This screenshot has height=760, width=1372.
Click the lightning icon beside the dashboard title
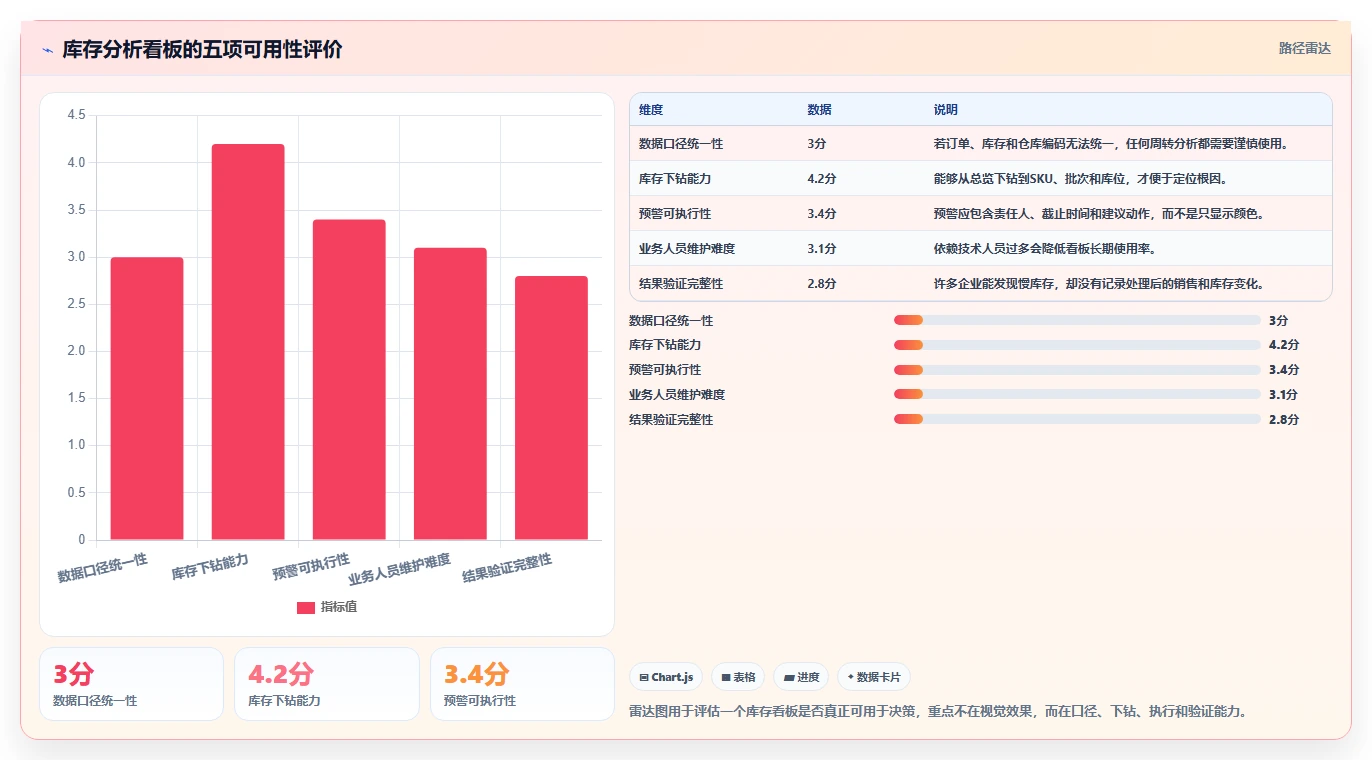(x=48, y=50)
